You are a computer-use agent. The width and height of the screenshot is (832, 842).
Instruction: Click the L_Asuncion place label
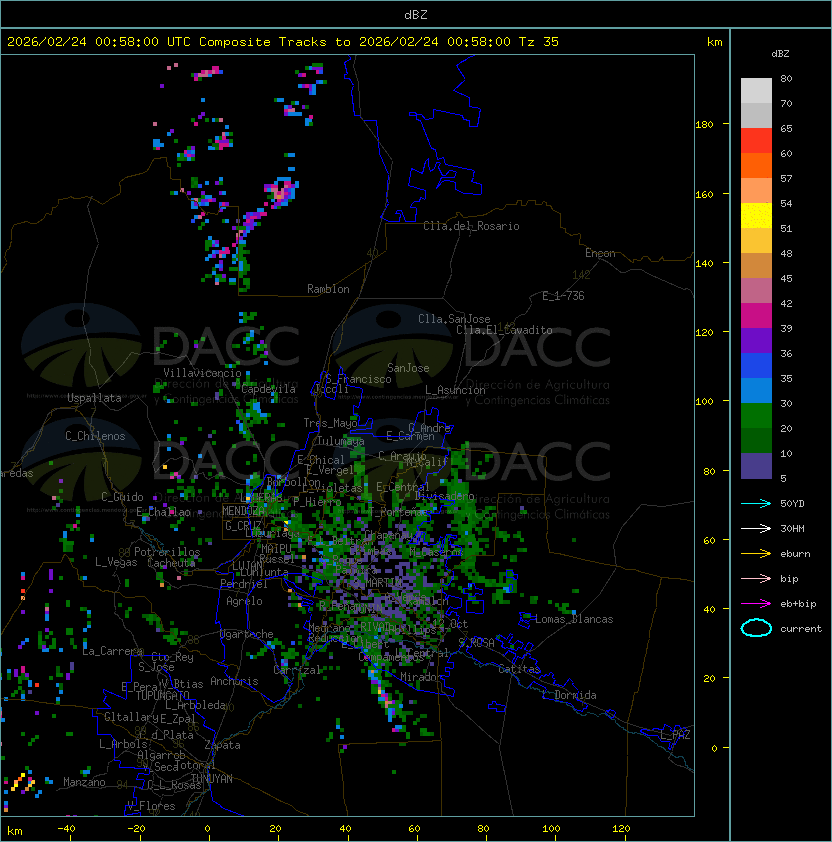pos(455,390)
